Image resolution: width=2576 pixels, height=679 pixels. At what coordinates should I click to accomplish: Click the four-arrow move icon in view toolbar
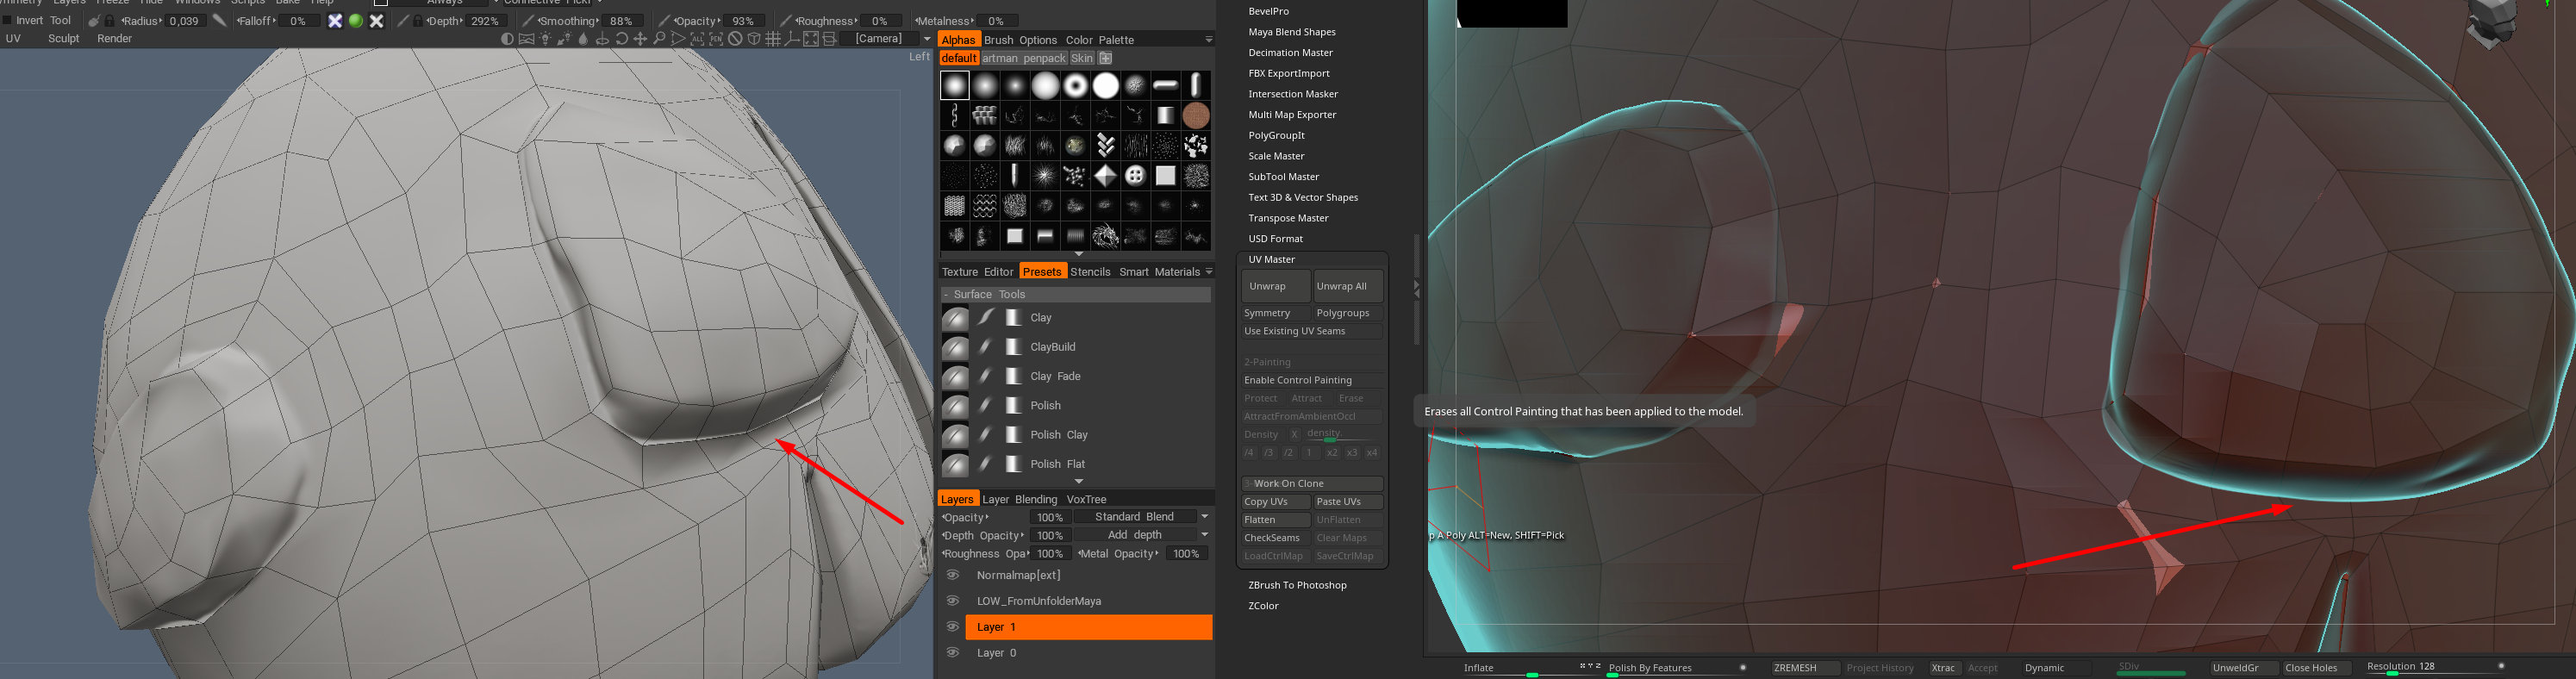click(x=640, y=39)
